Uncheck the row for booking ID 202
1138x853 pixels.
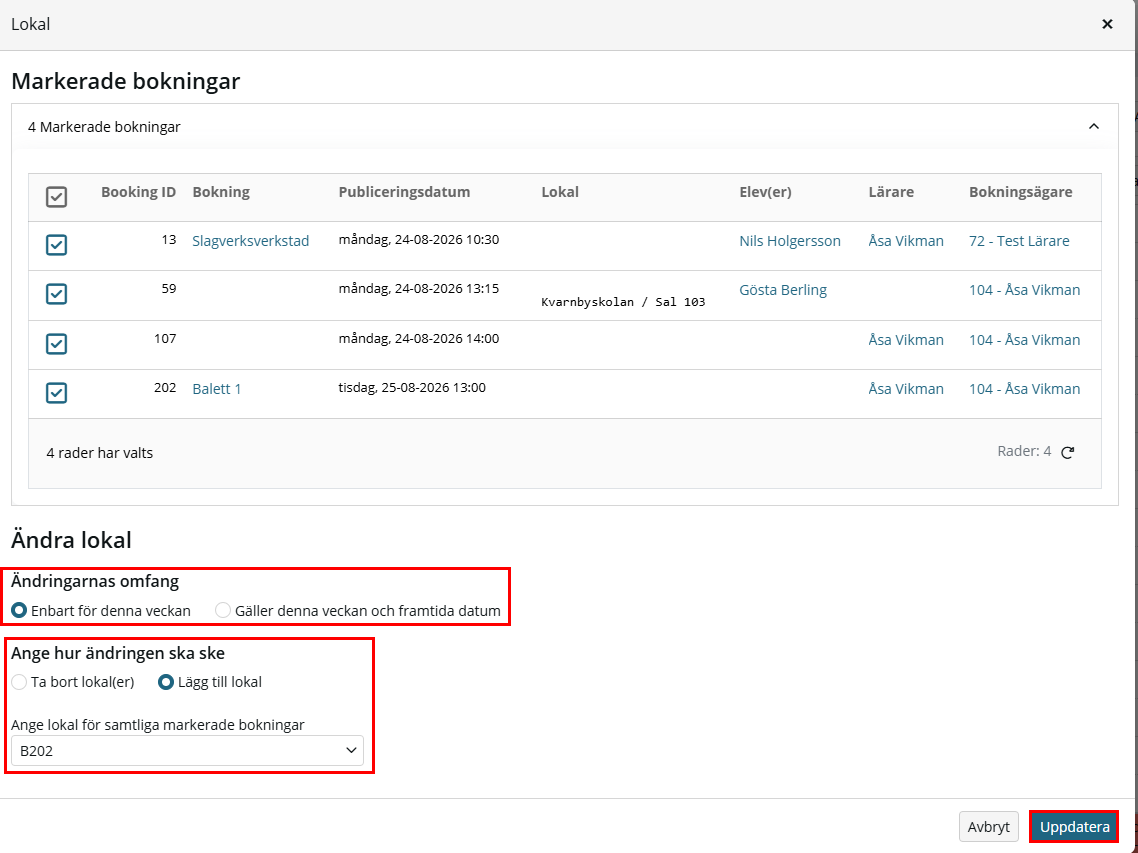(x=57, y=393)
